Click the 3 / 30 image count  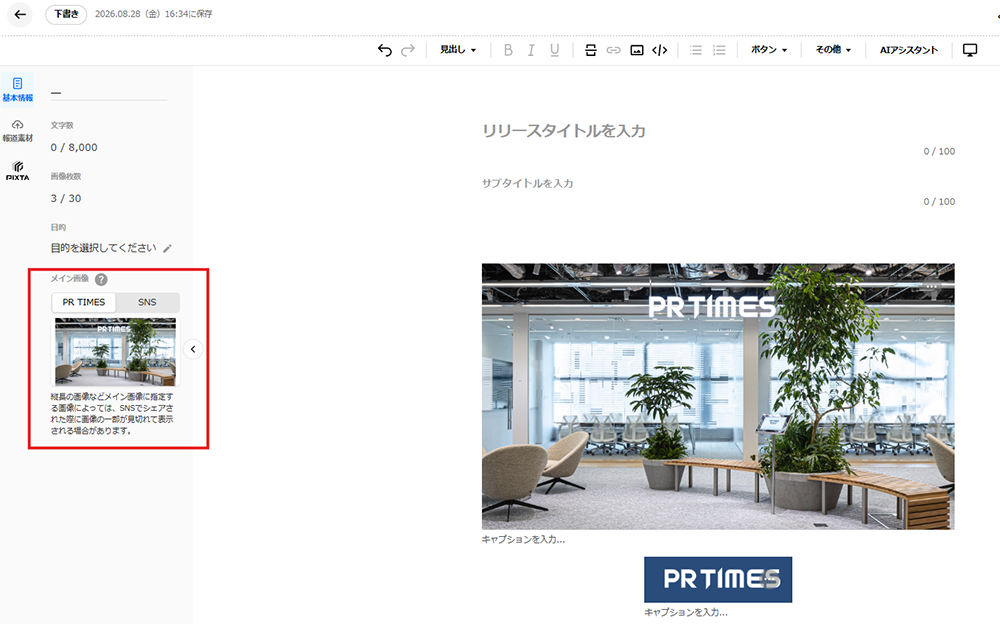click(x=66, y=198)
